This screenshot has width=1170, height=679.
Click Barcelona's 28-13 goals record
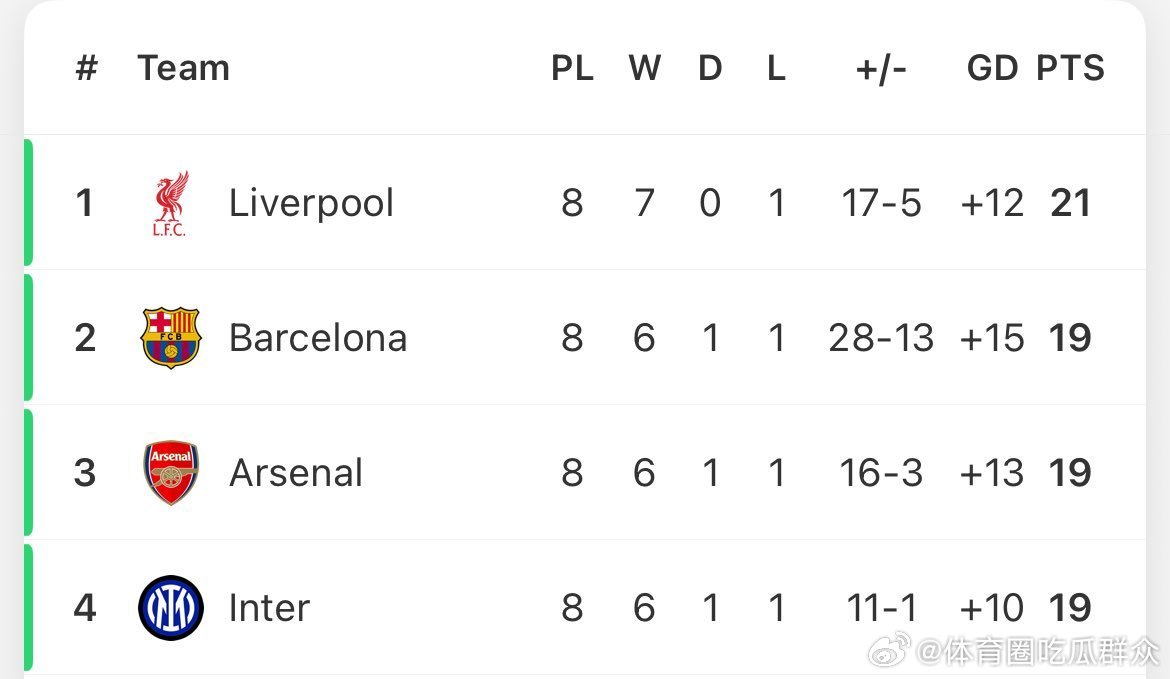(881, 338)
